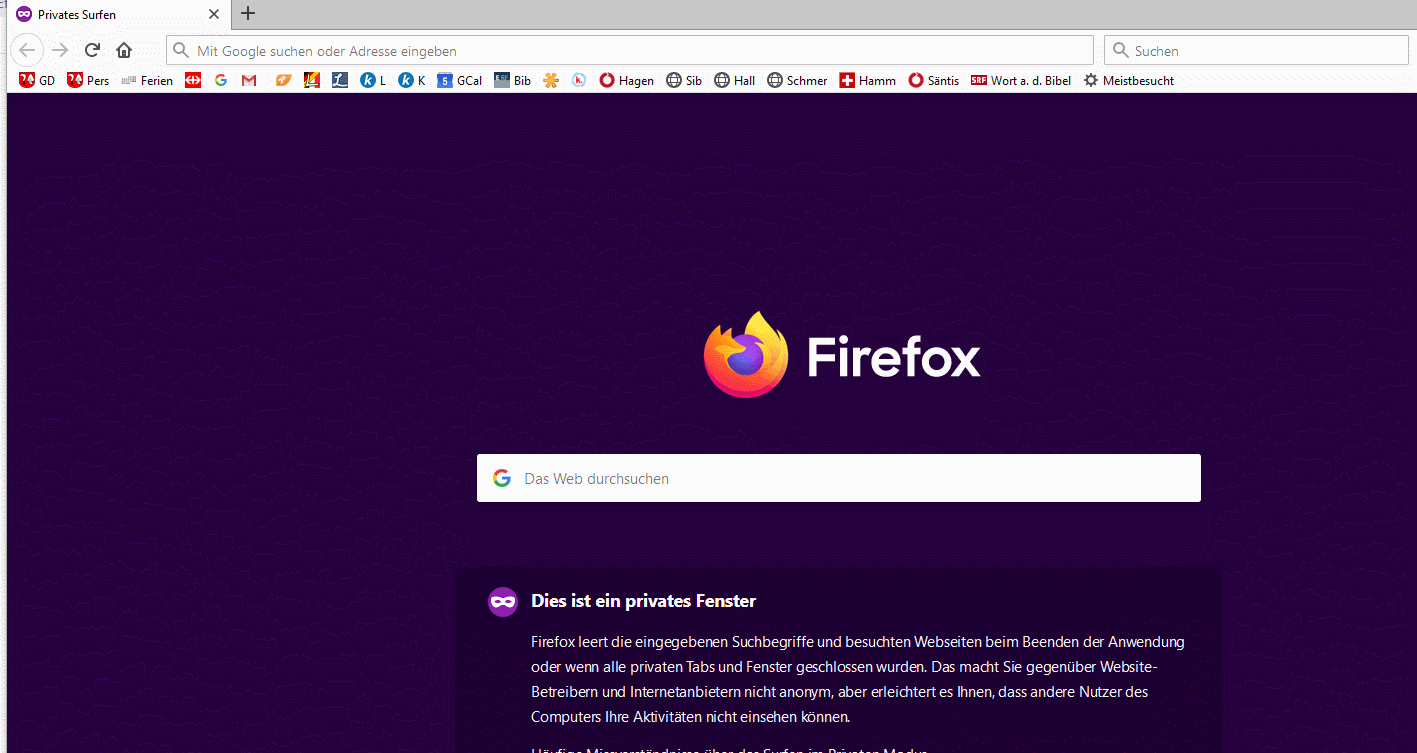Click the private mask icon beside heading

(502, 601)
